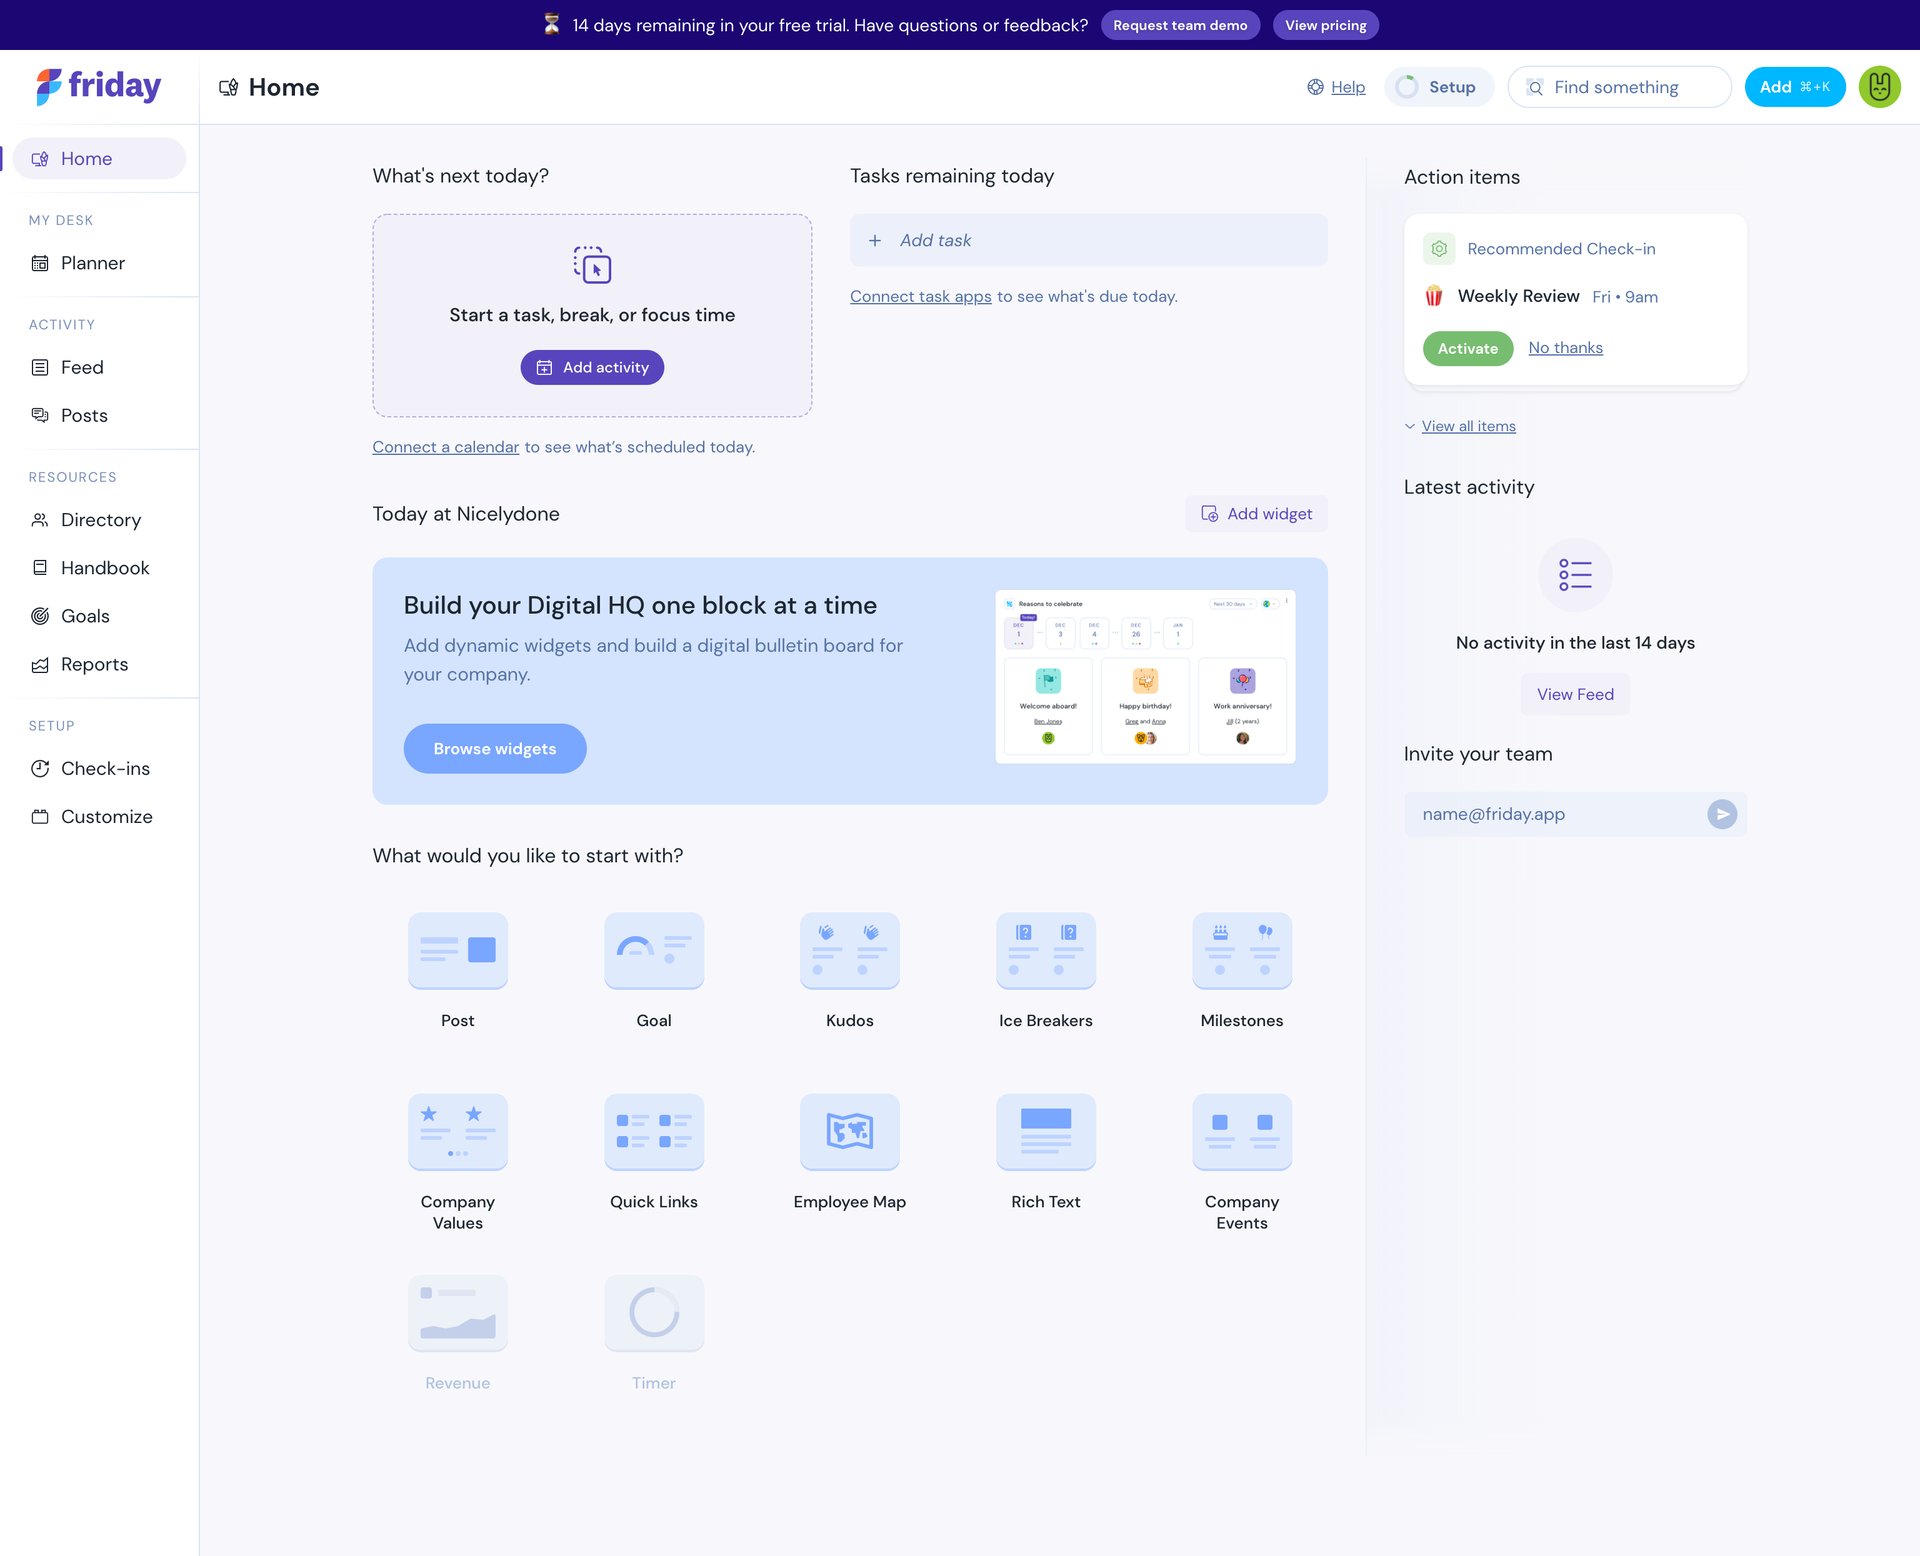
Task: Open Check-ins settings
Action: click(104, 768)
